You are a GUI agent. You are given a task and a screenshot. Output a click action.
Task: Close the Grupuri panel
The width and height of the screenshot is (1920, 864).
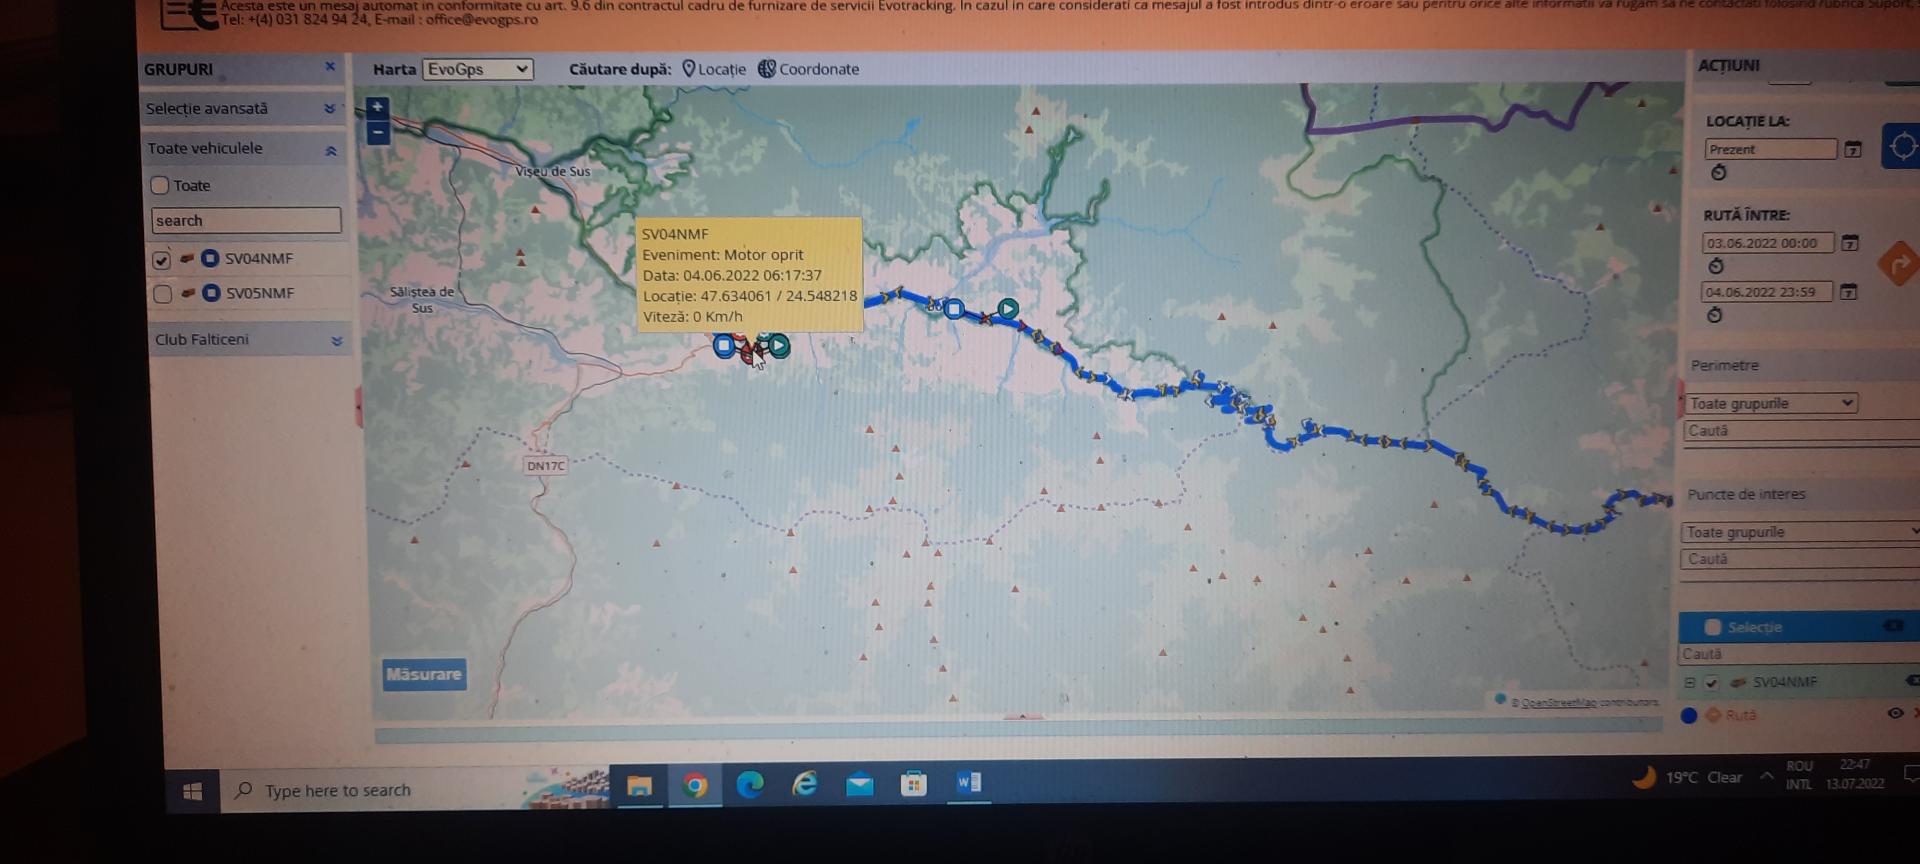(330, 67)
